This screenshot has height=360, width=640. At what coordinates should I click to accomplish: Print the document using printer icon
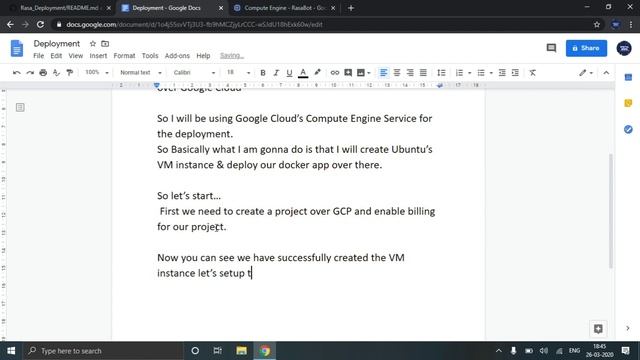tap(43, 73)
